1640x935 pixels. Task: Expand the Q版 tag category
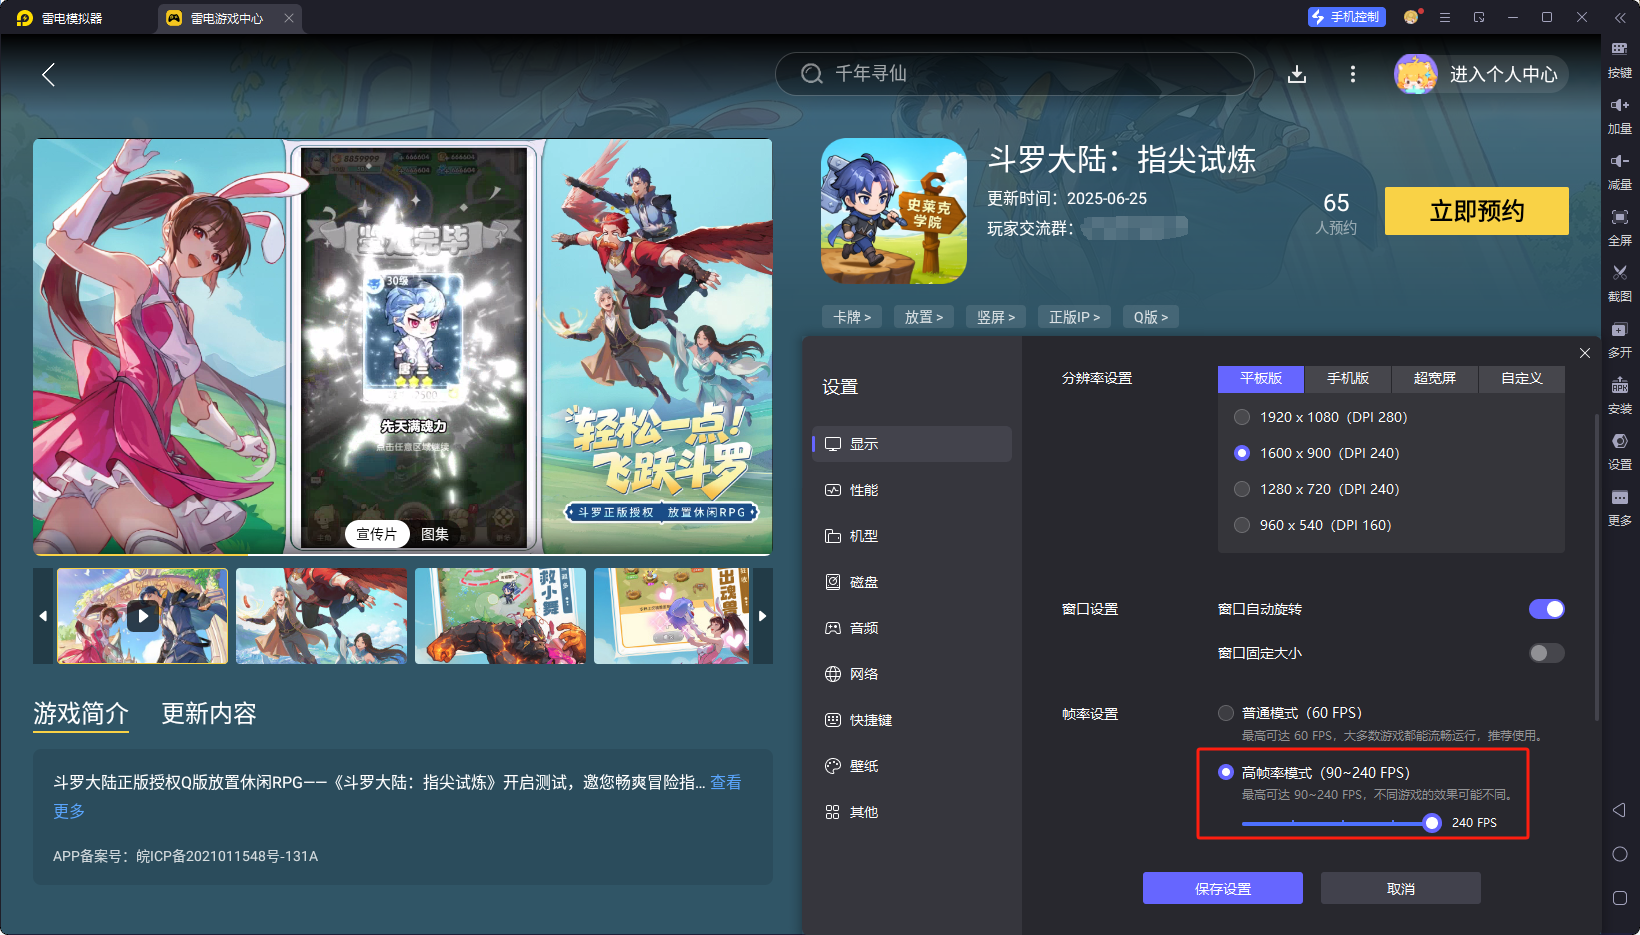pos(1150,317)
